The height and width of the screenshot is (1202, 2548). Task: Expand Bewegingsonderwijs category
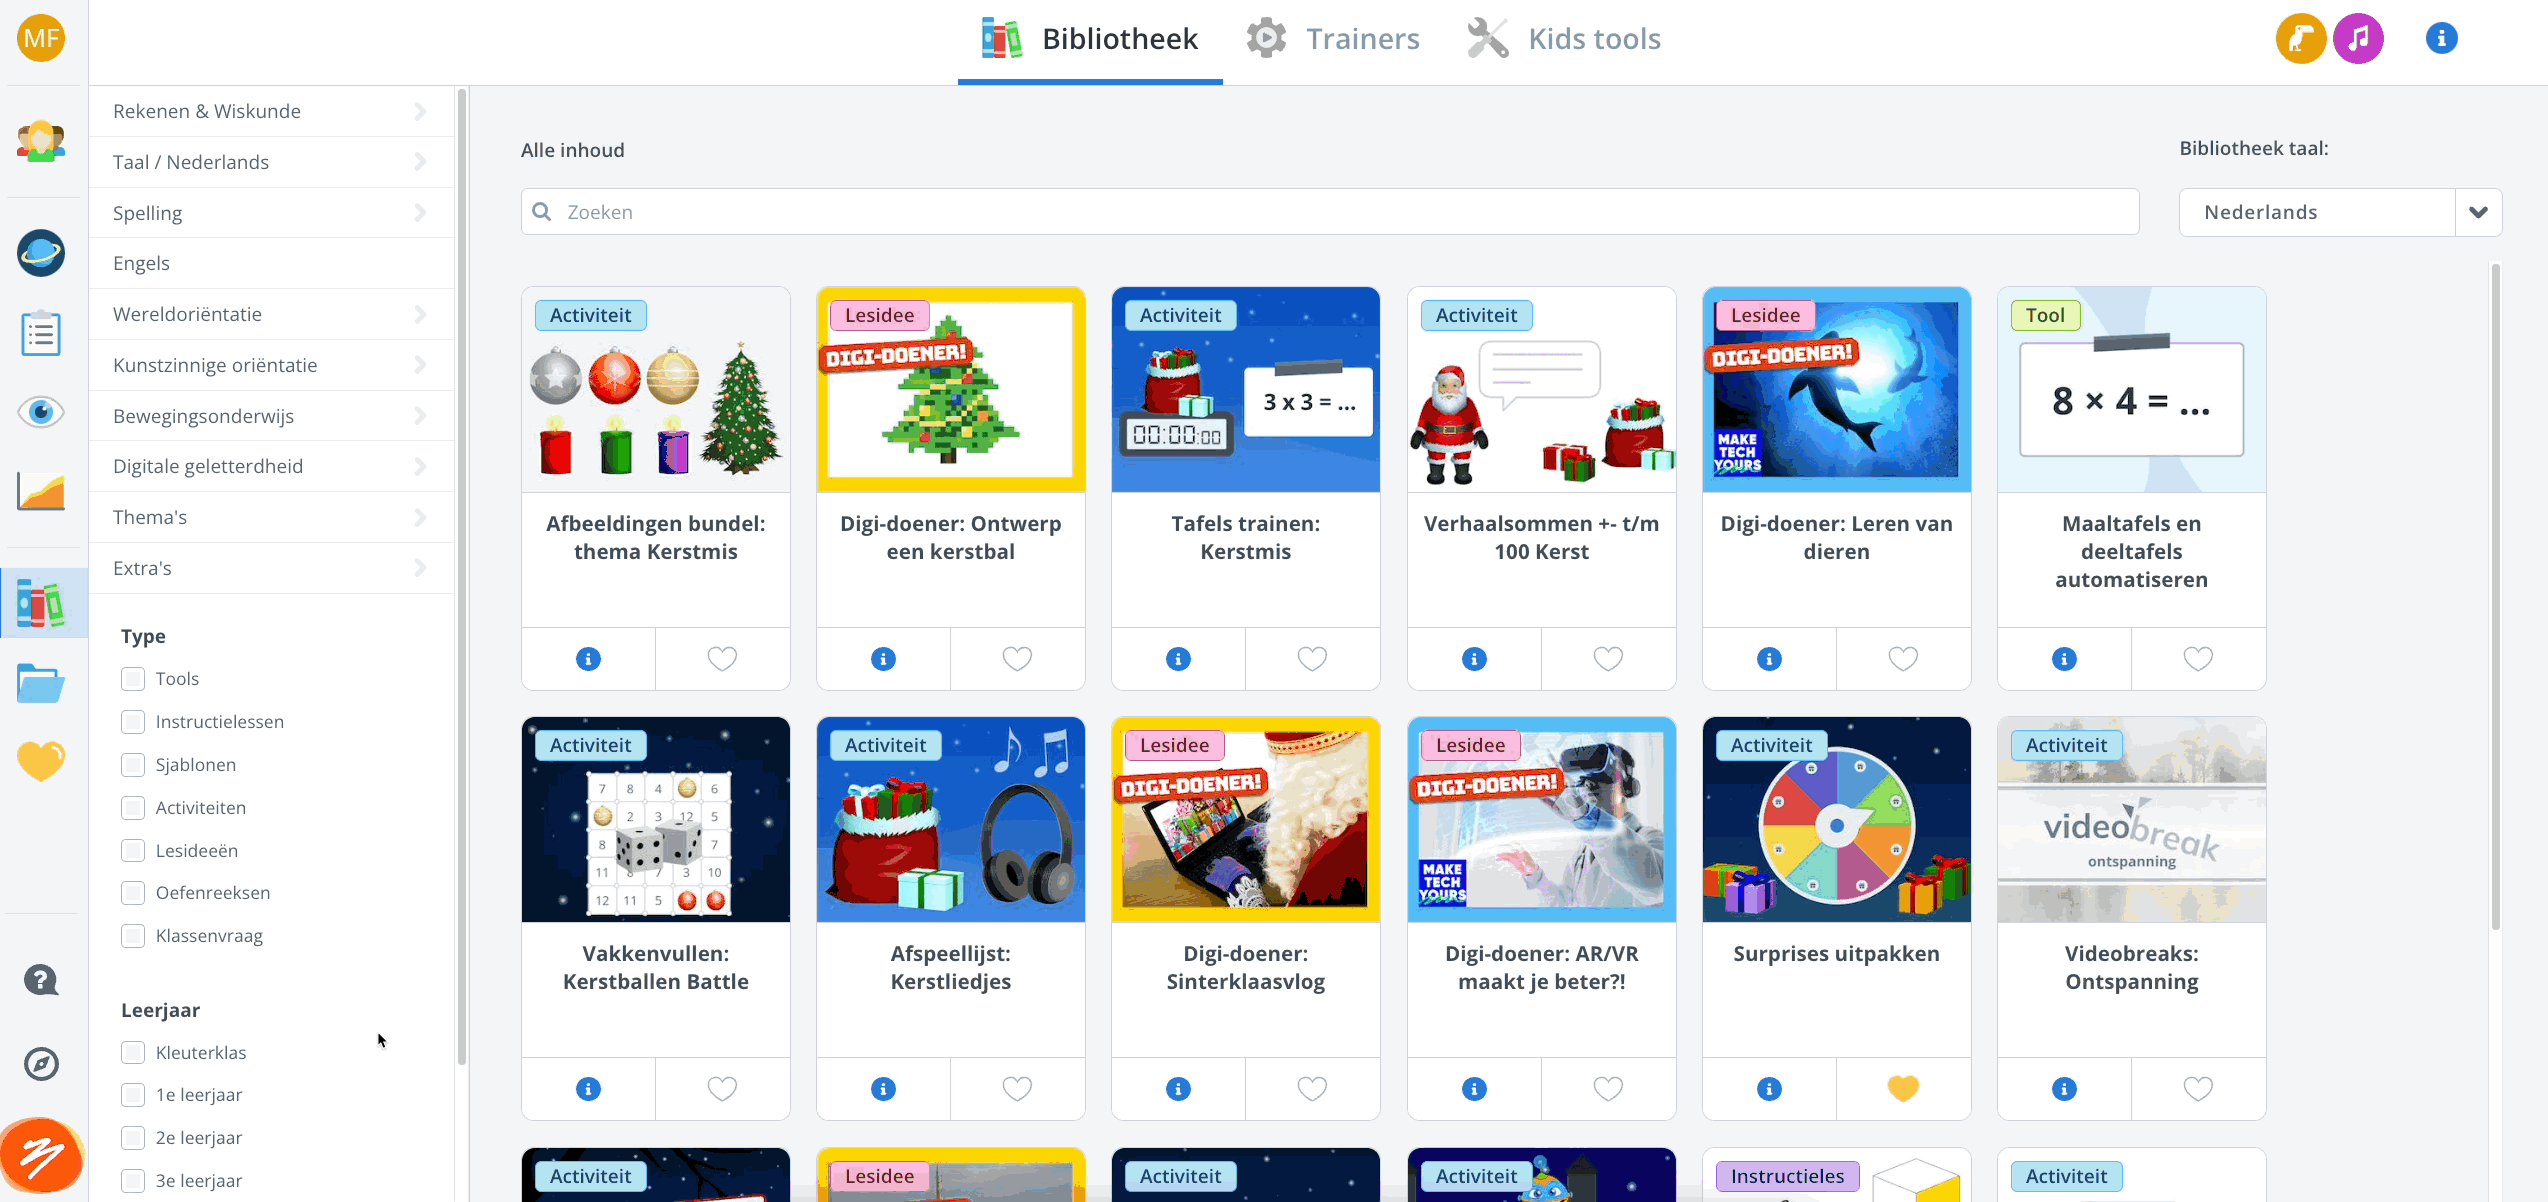tap(271, 416)
